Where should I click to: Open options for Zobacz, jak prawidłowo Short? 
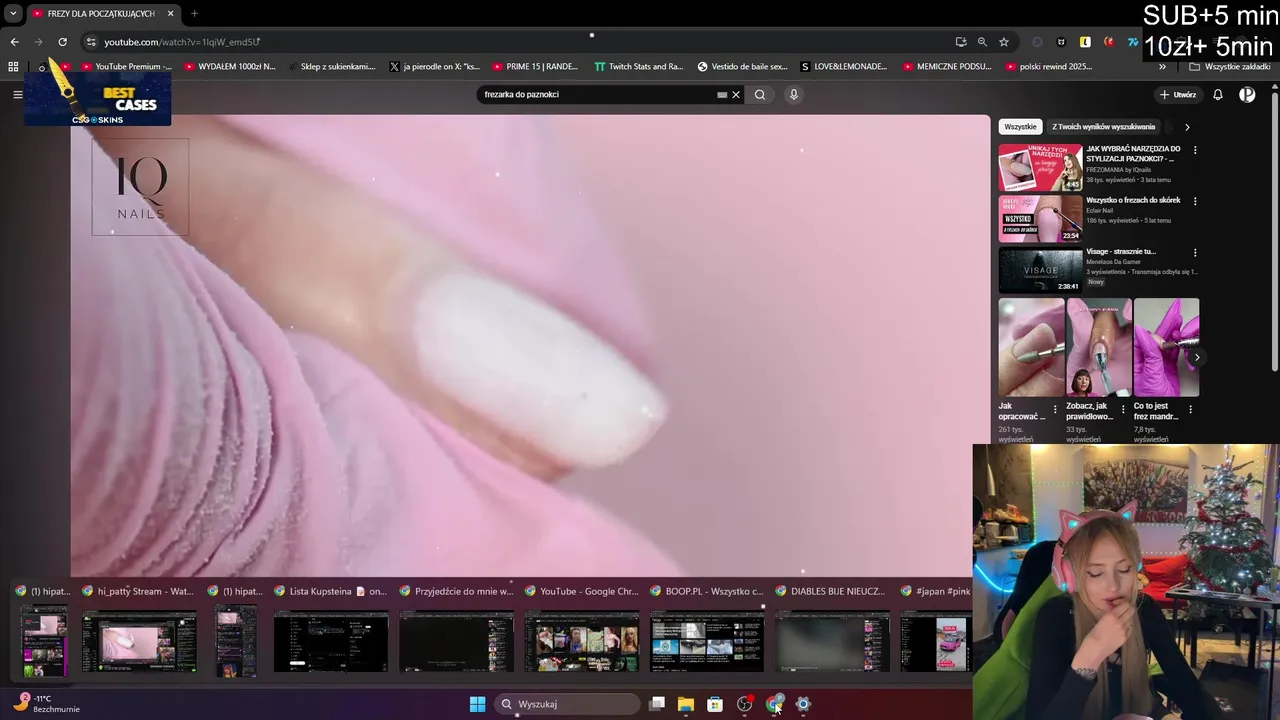(1122, 409)
